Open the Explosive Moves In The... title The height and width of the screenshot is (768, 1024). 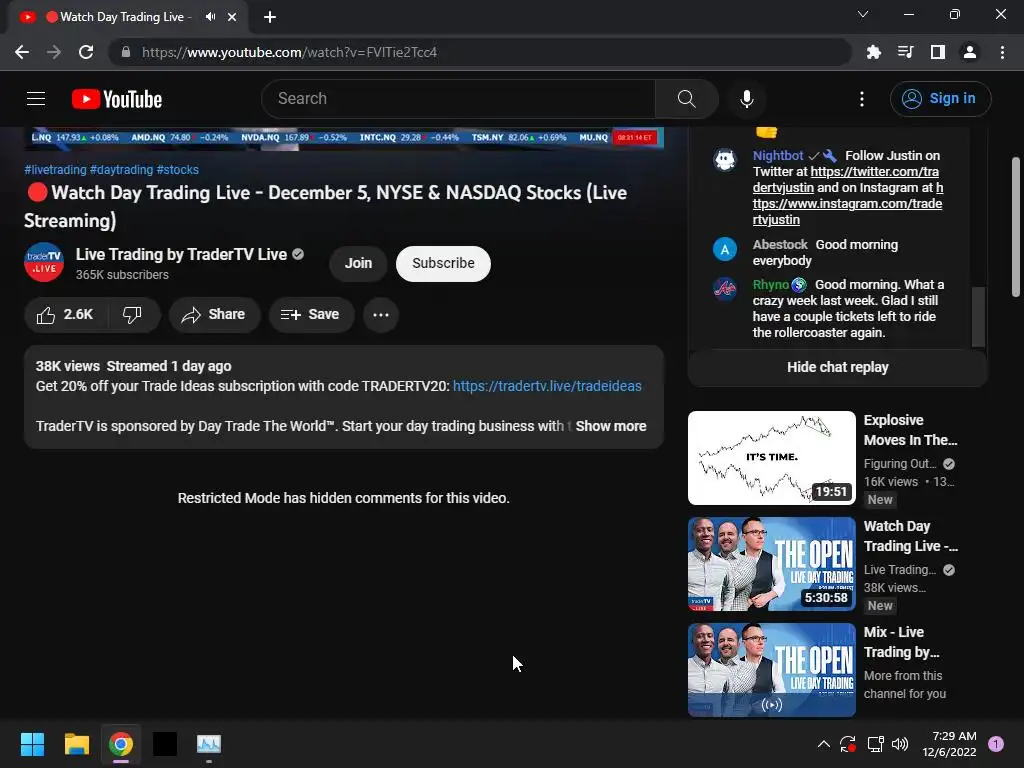pos(910,430)
